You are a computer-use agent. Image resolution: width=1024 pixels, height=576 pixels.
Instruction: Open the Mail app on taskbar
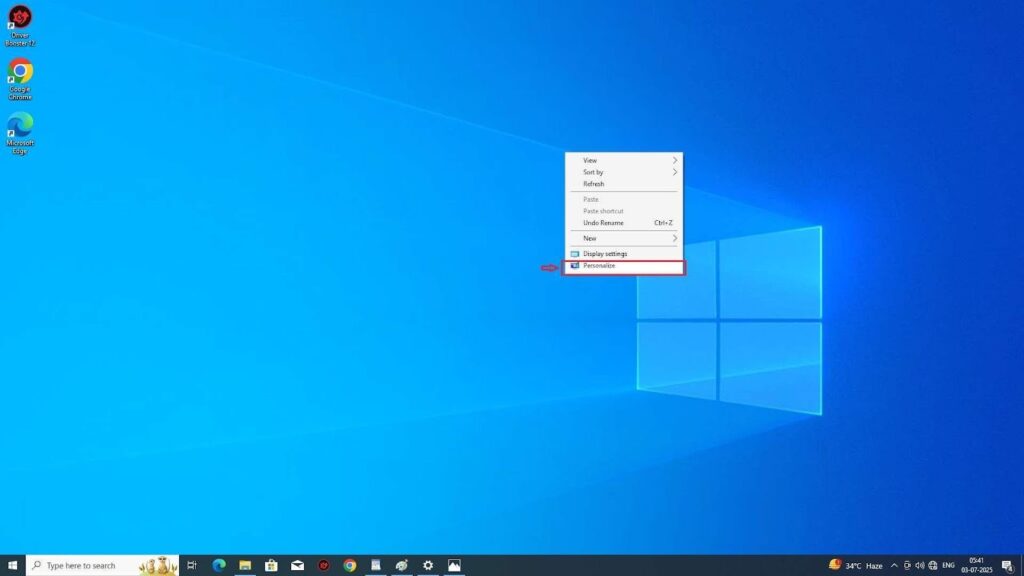(297, 565)
